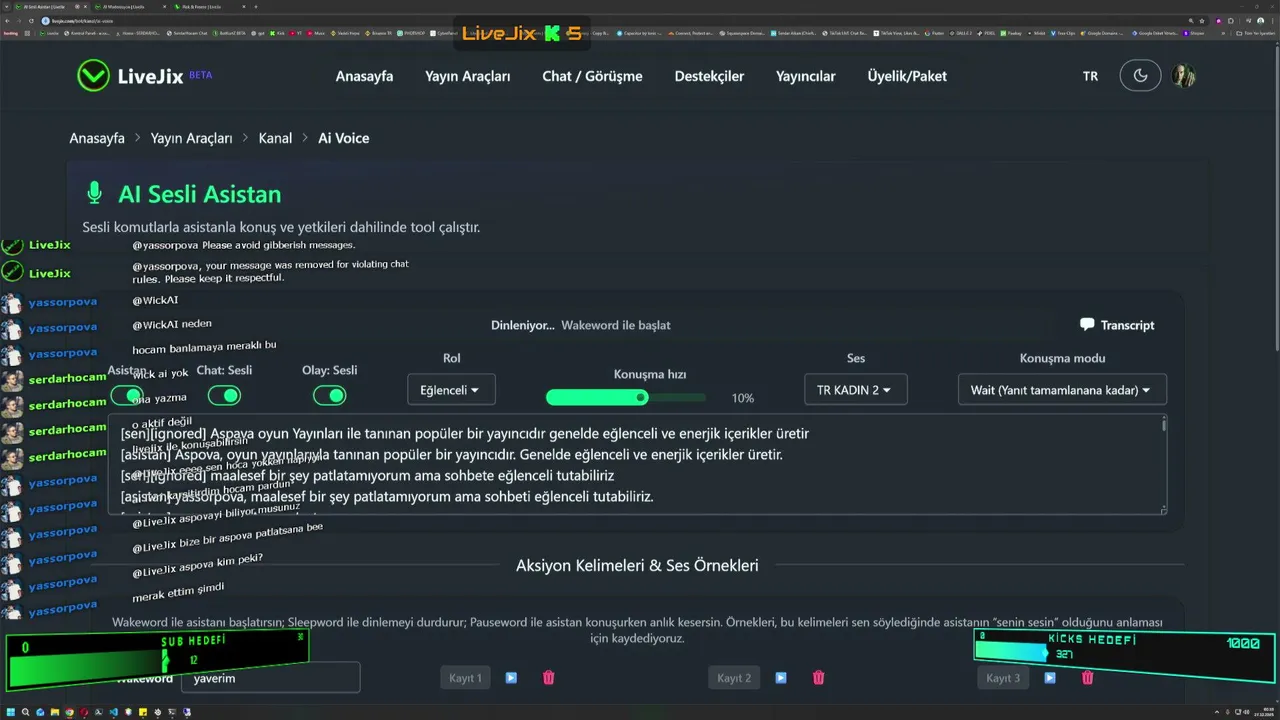Screen dimensions: 1280x720
Task: Toggle dark mode moon icon
Action: (1140, 76)
